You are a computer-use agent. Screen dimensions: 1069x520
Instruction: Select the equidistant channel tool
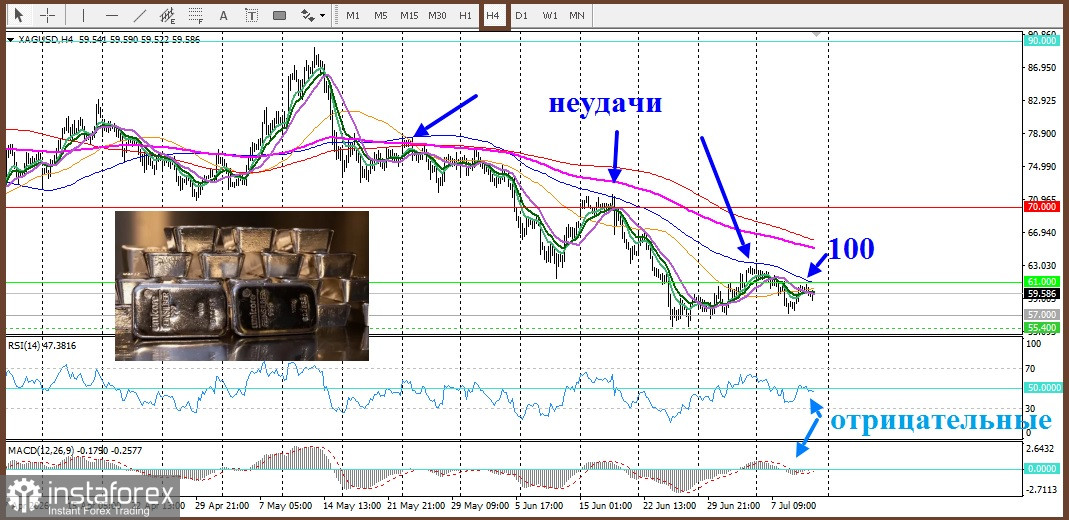(x=168, y=14)
